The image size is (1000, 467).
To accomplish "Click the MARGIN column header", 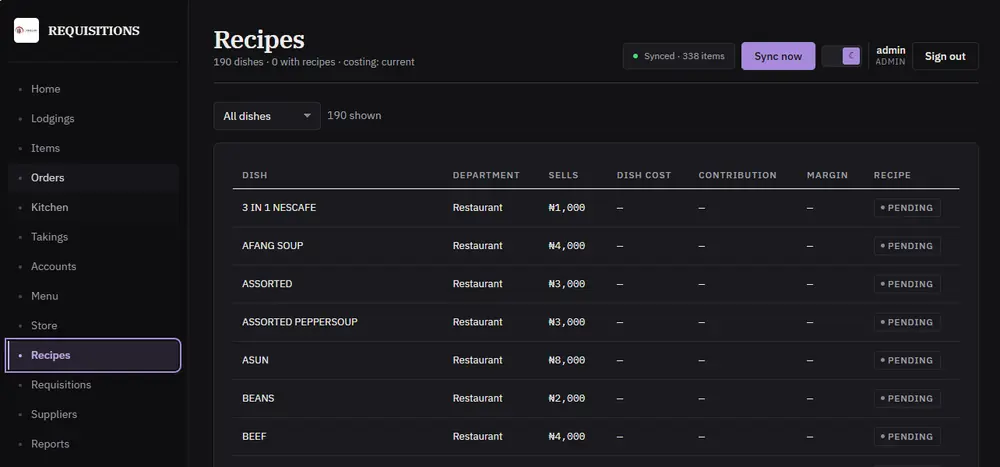I will click(x=827, y=175).
